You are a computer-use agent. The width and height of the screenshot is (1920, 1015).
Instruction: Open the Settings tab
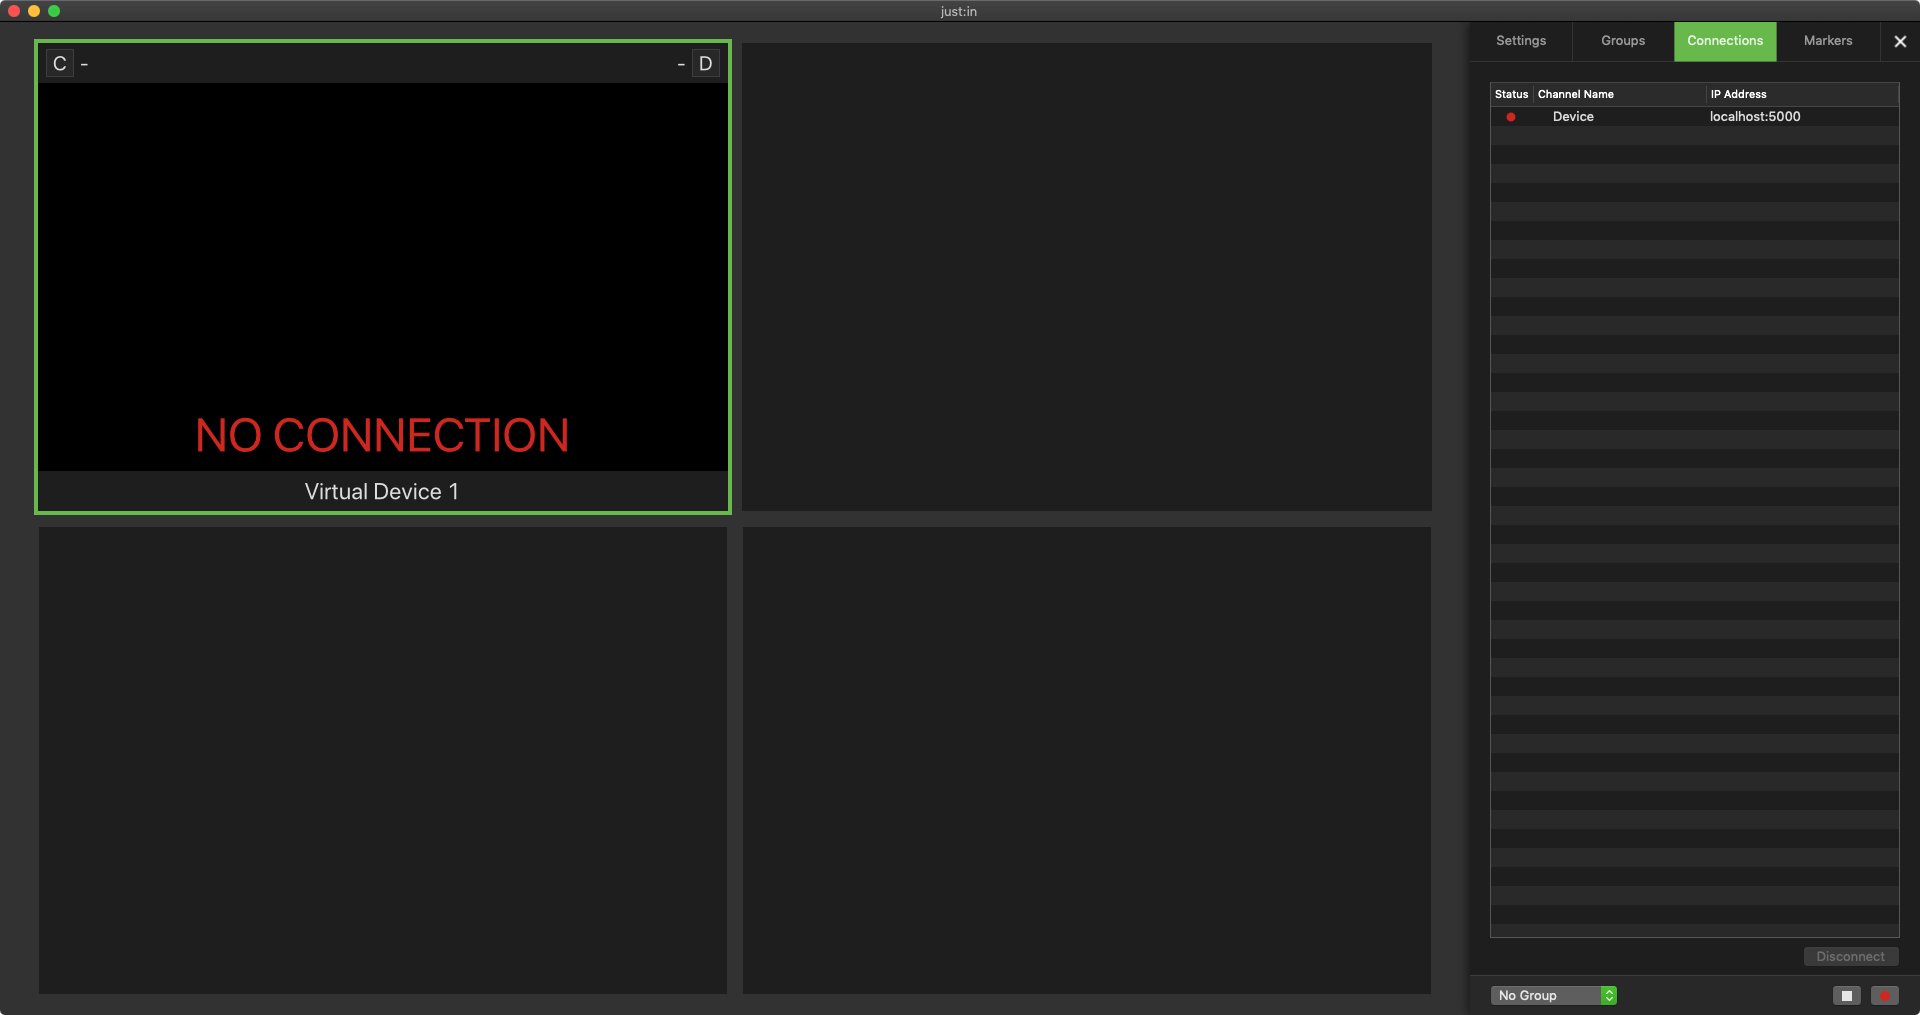(1521, 41)
